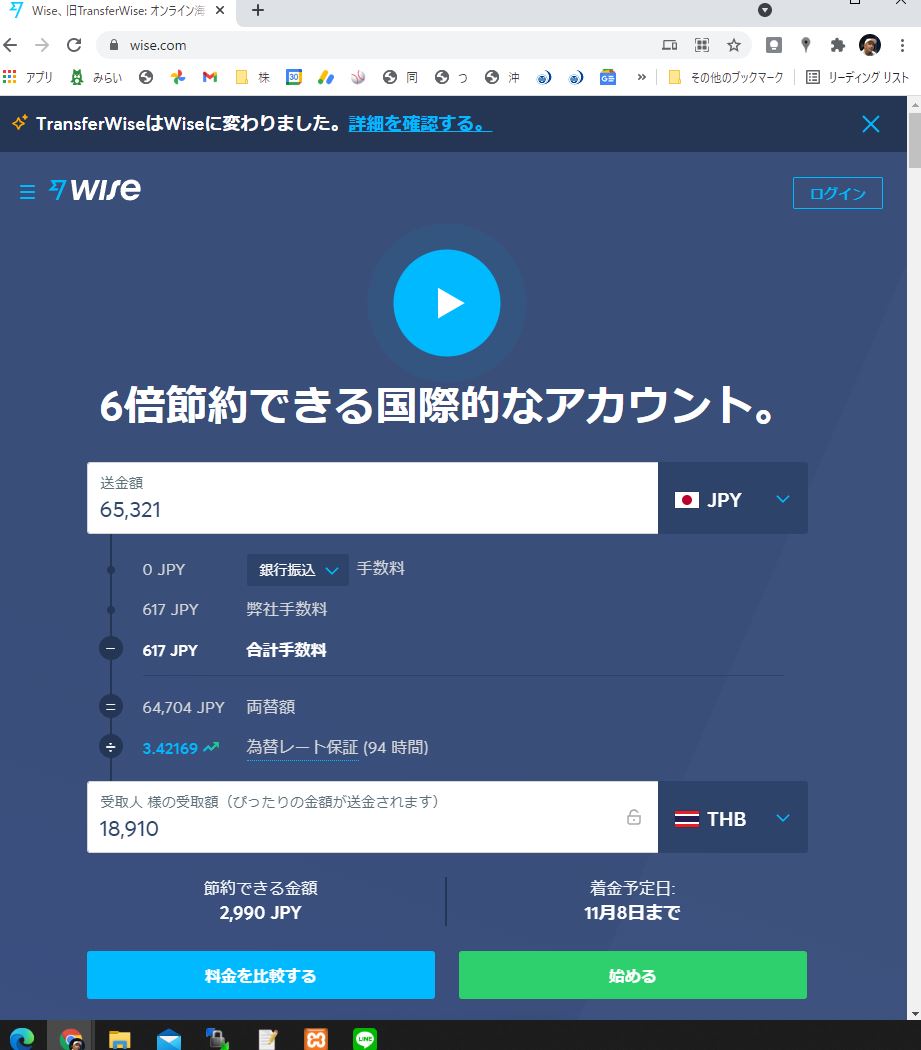Click the 3.42169 exchange rate

pos(170,748)
